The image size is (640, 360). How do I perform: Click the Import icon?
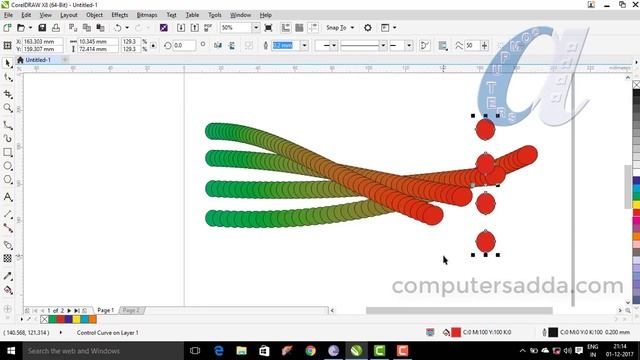click(x=181, y=28)
